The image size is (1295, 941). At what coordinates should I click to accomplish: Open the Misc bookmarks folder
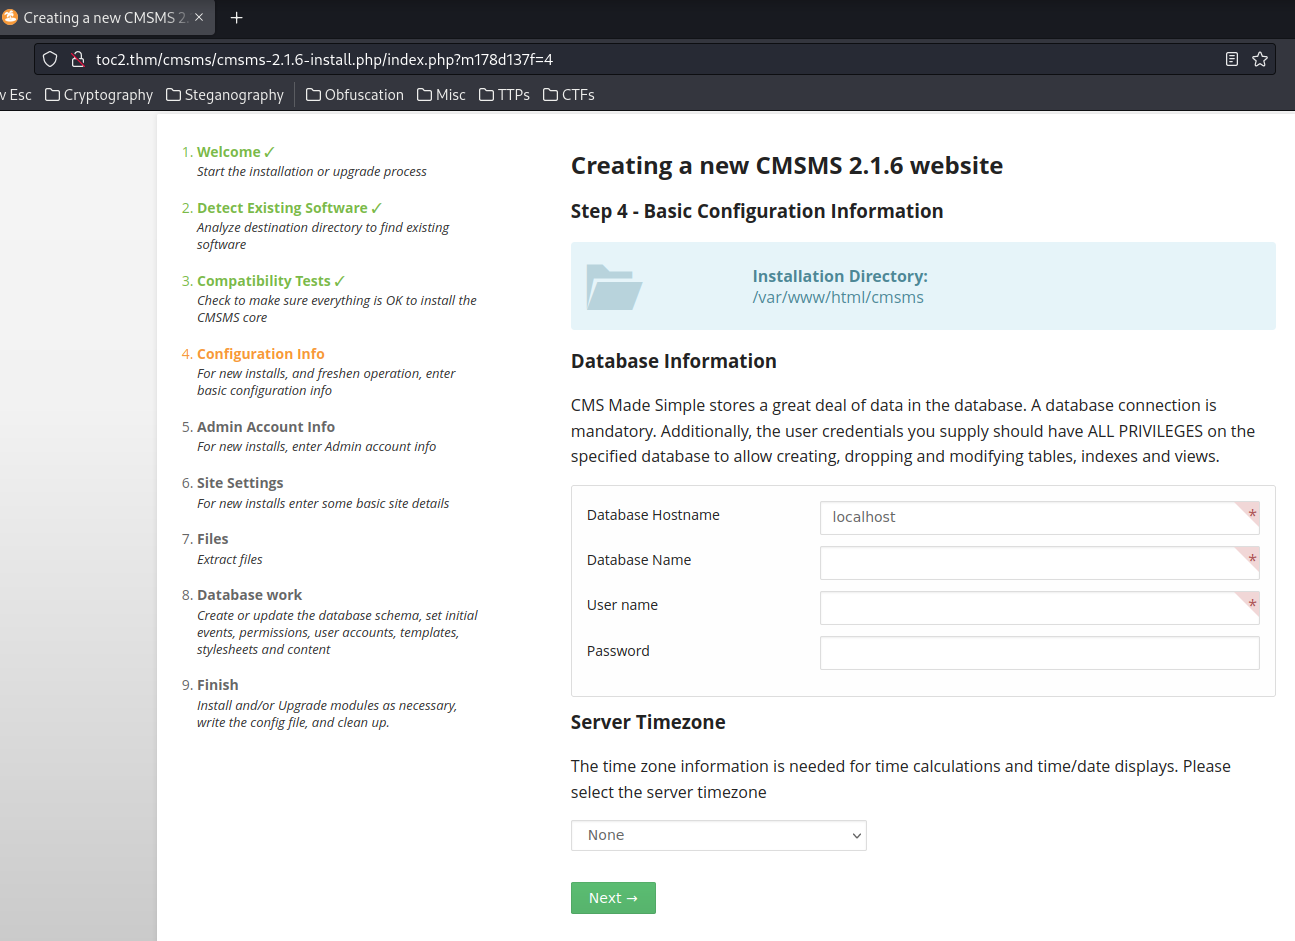(441, 95)
